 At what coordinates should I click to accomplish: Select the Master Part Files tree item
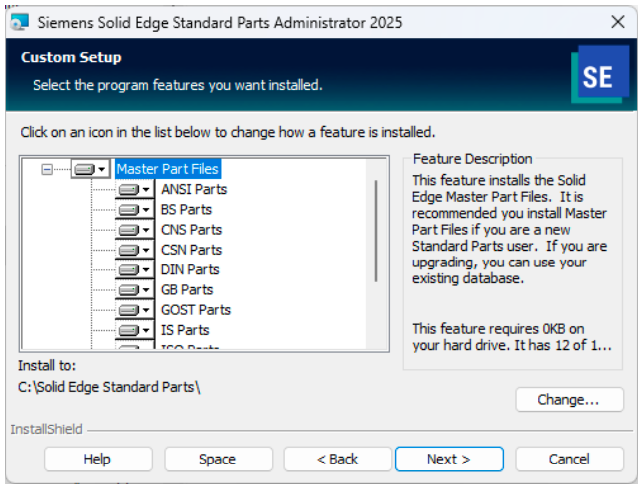pyautogui.click(x=168, y=169)
